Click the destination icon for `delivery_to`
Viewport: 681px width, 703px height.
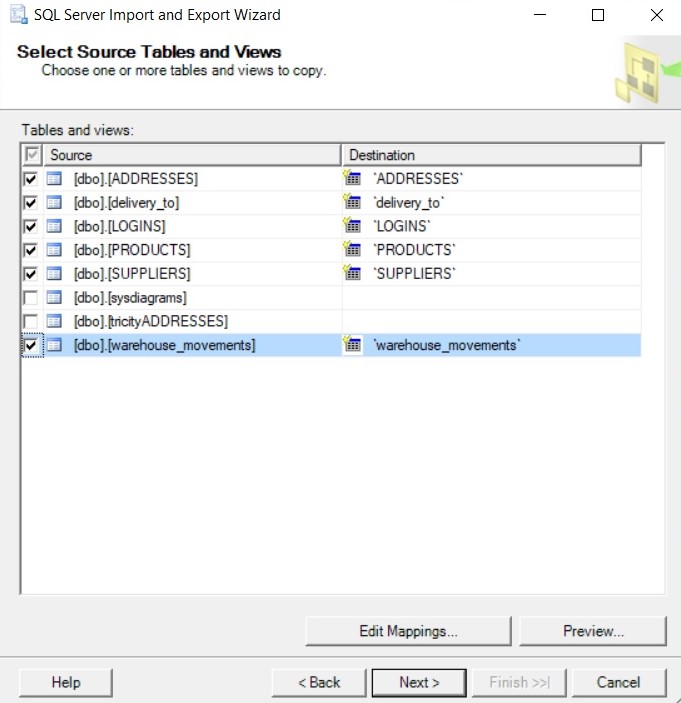(x=352, y=202)
